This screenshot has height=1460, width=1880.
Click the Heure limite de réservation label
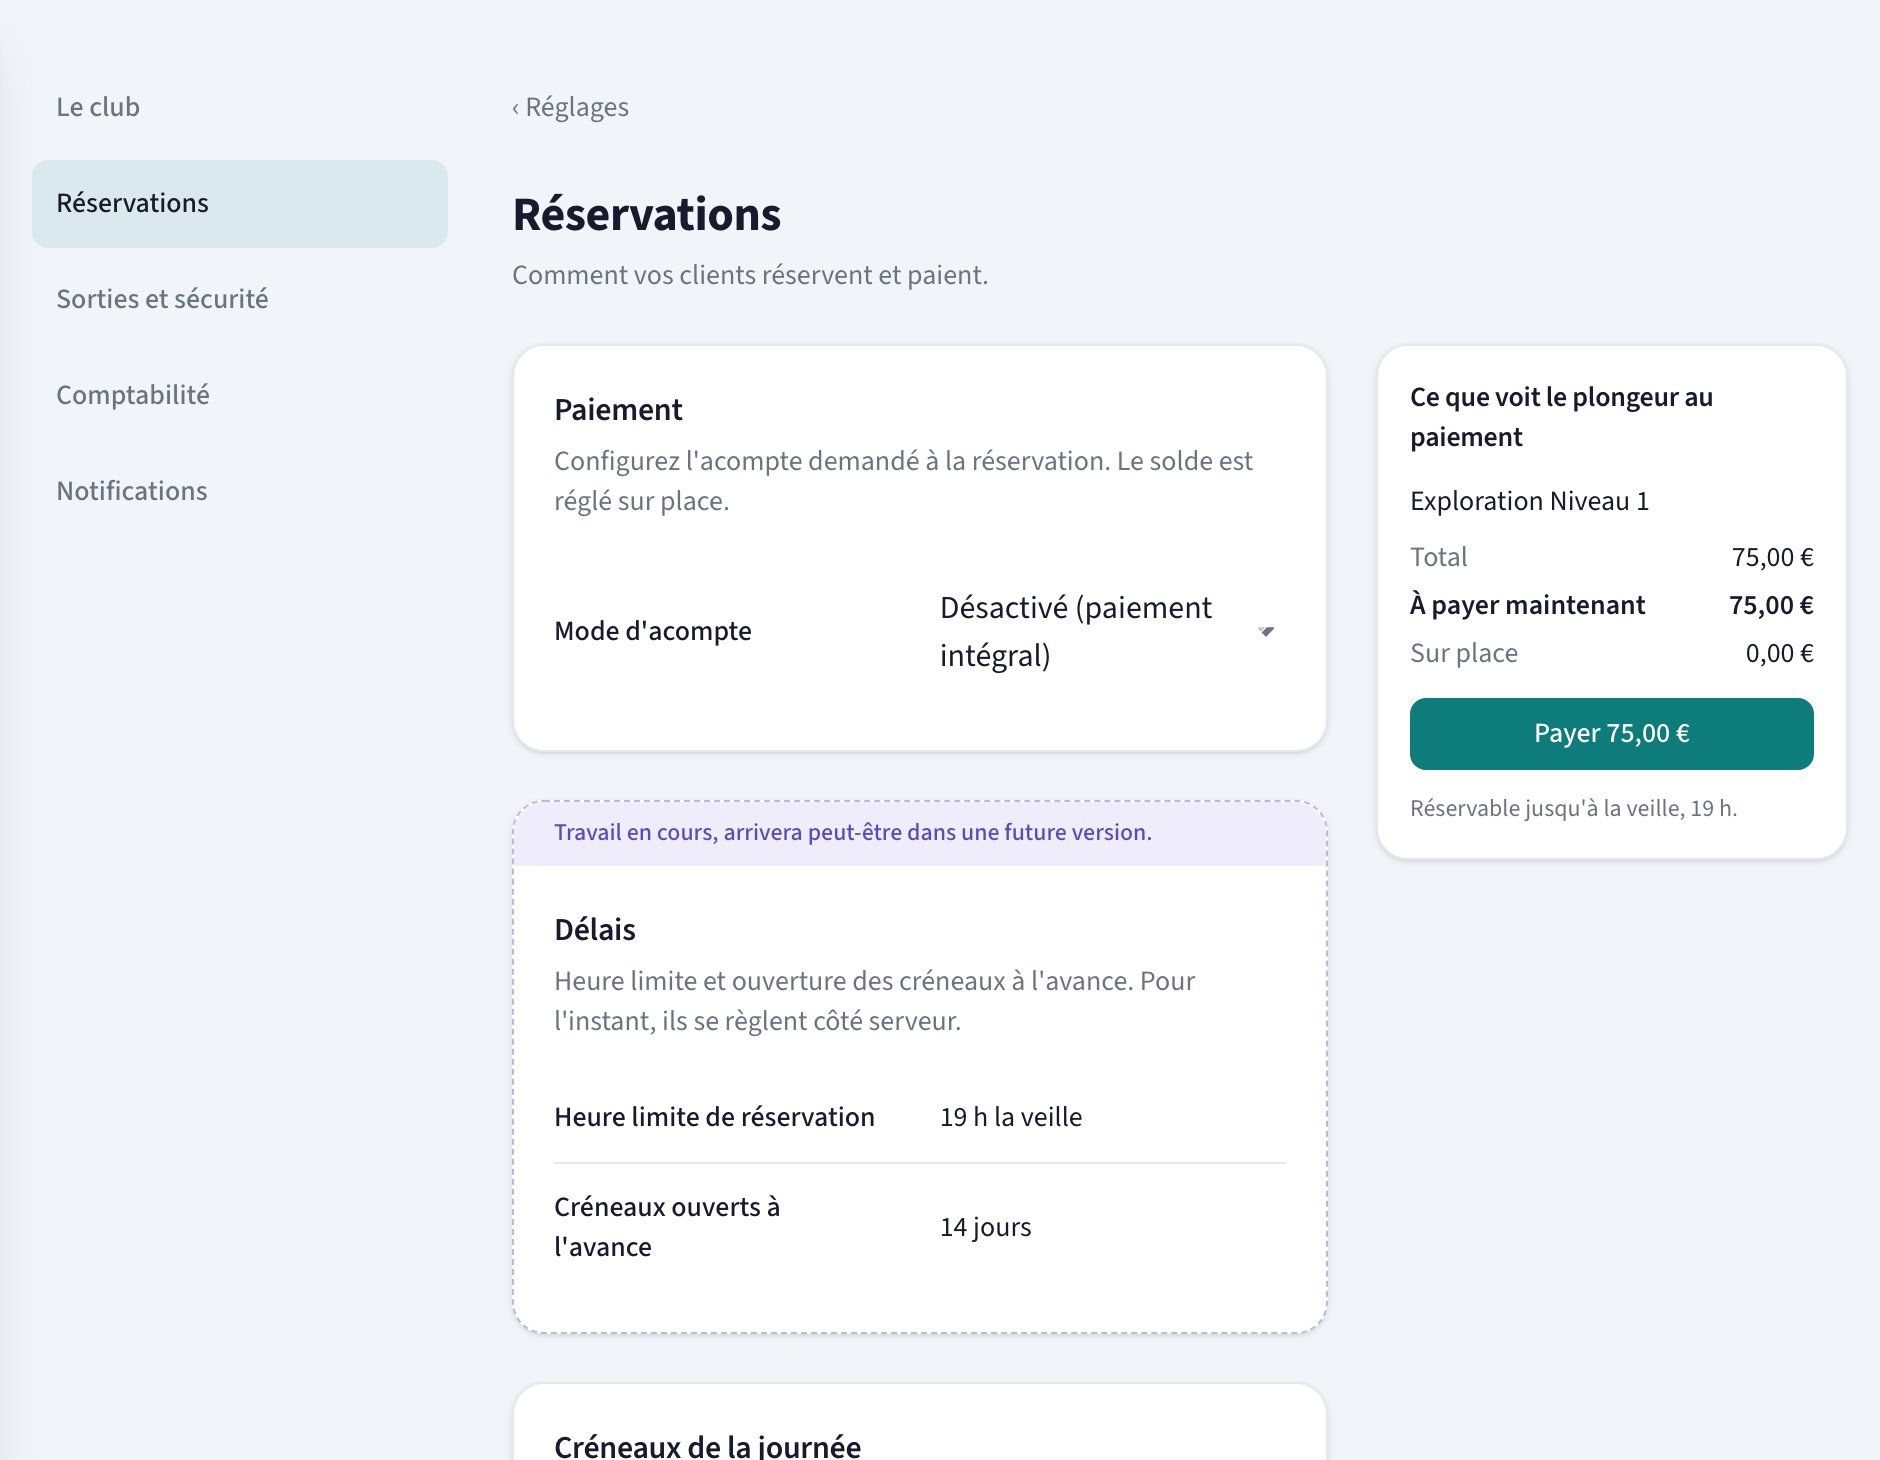(714, 1117)
